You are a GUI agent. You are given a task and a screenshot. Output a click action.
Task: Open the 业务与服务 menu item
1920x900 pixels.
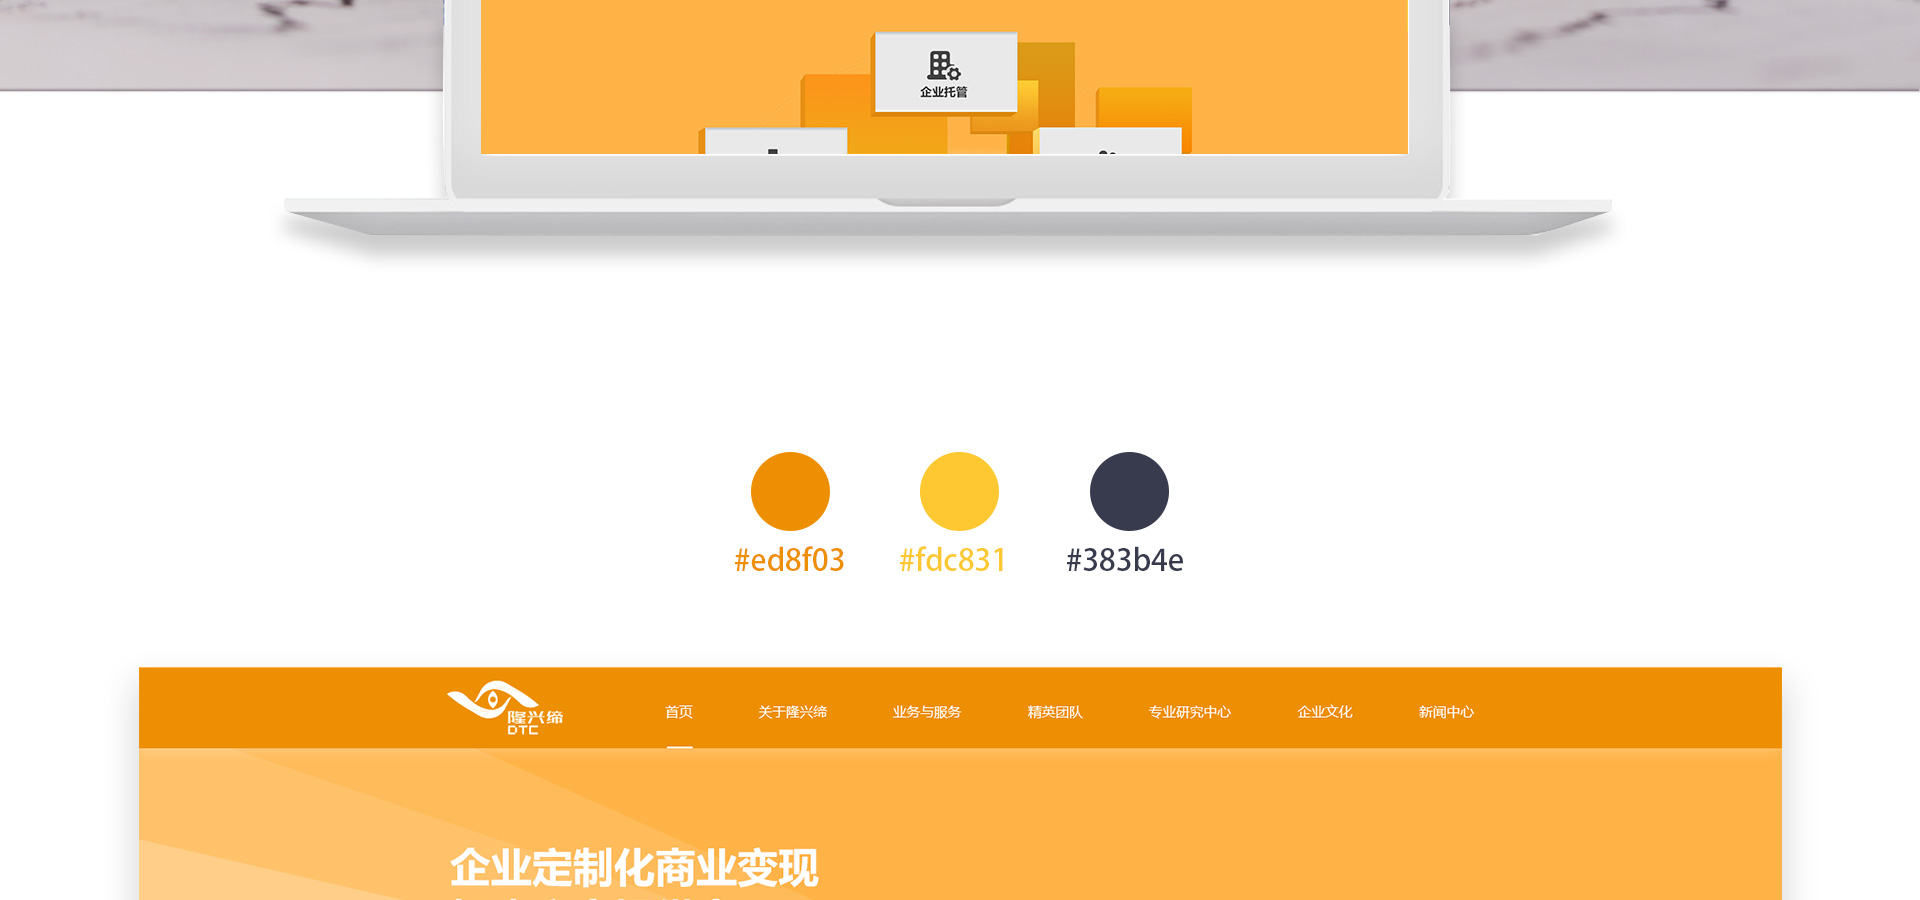pos(926,712)
